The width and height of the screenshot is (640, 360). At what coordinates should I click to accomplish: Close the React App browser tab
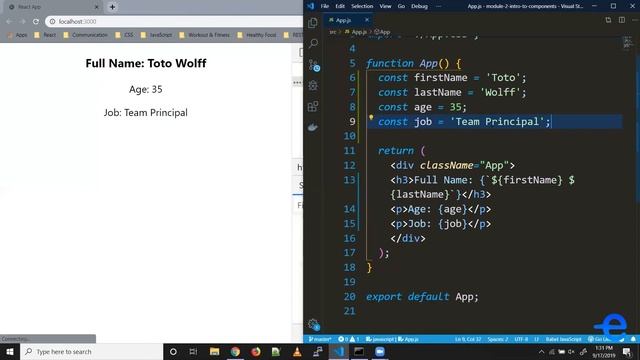coord(97,7)
